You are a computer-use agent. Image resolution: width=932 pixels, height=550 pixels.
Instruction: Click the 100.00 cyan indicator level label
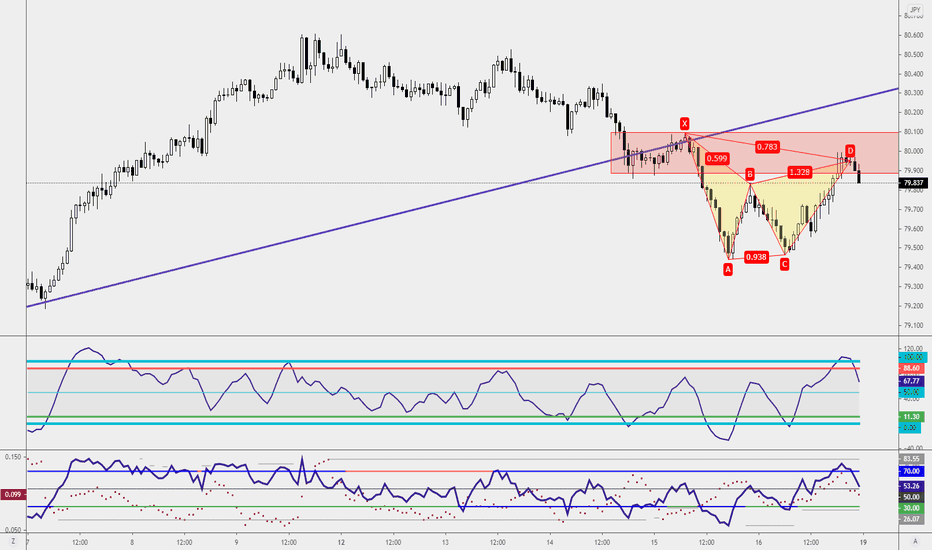pyautogui.click(x=912, y=357)
